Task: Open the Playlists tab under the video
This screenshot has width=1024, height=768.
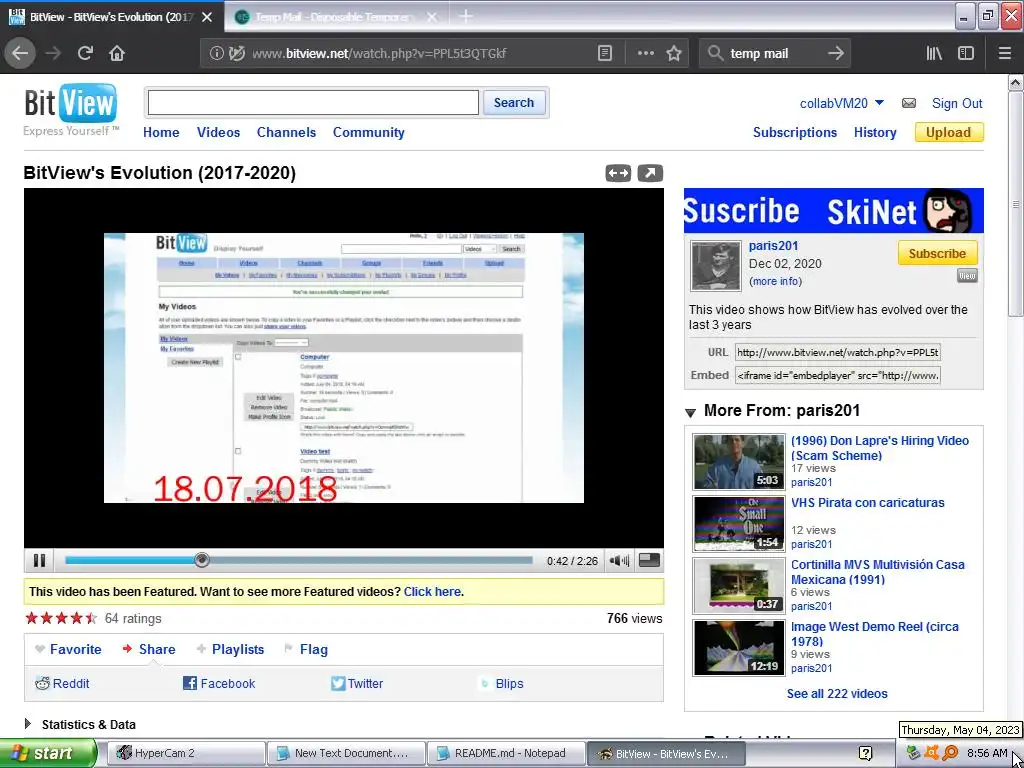Action: tap(230, 649)
